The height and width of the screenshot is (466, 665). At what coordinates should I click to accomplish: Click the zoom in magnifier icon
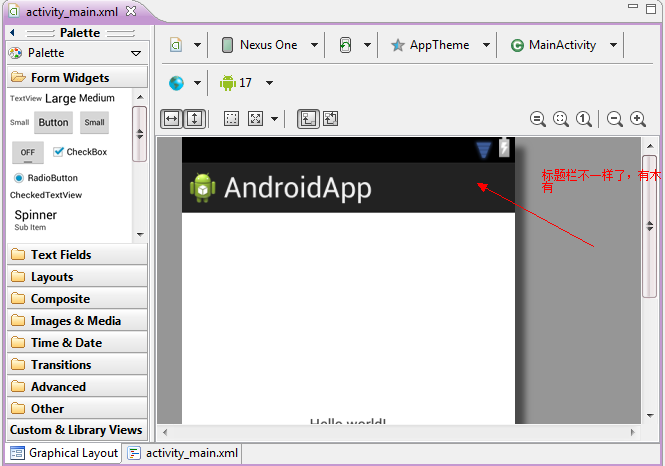(638, 119)
